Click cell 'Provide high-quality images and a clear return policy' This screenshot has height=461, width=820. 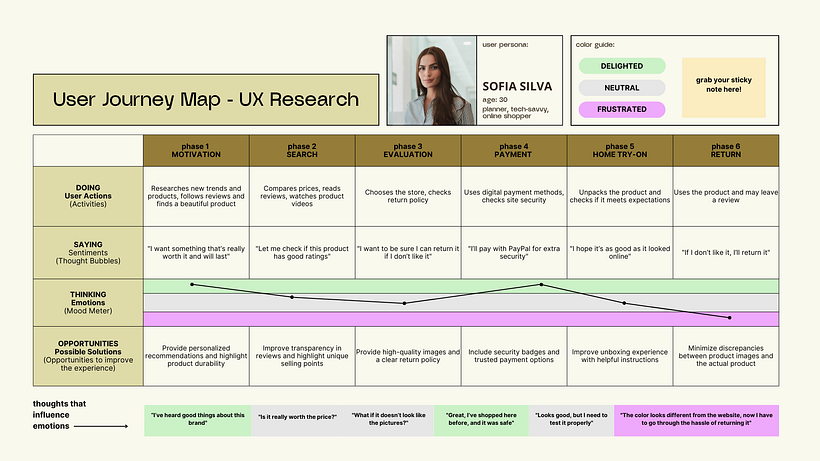point(408,356)
